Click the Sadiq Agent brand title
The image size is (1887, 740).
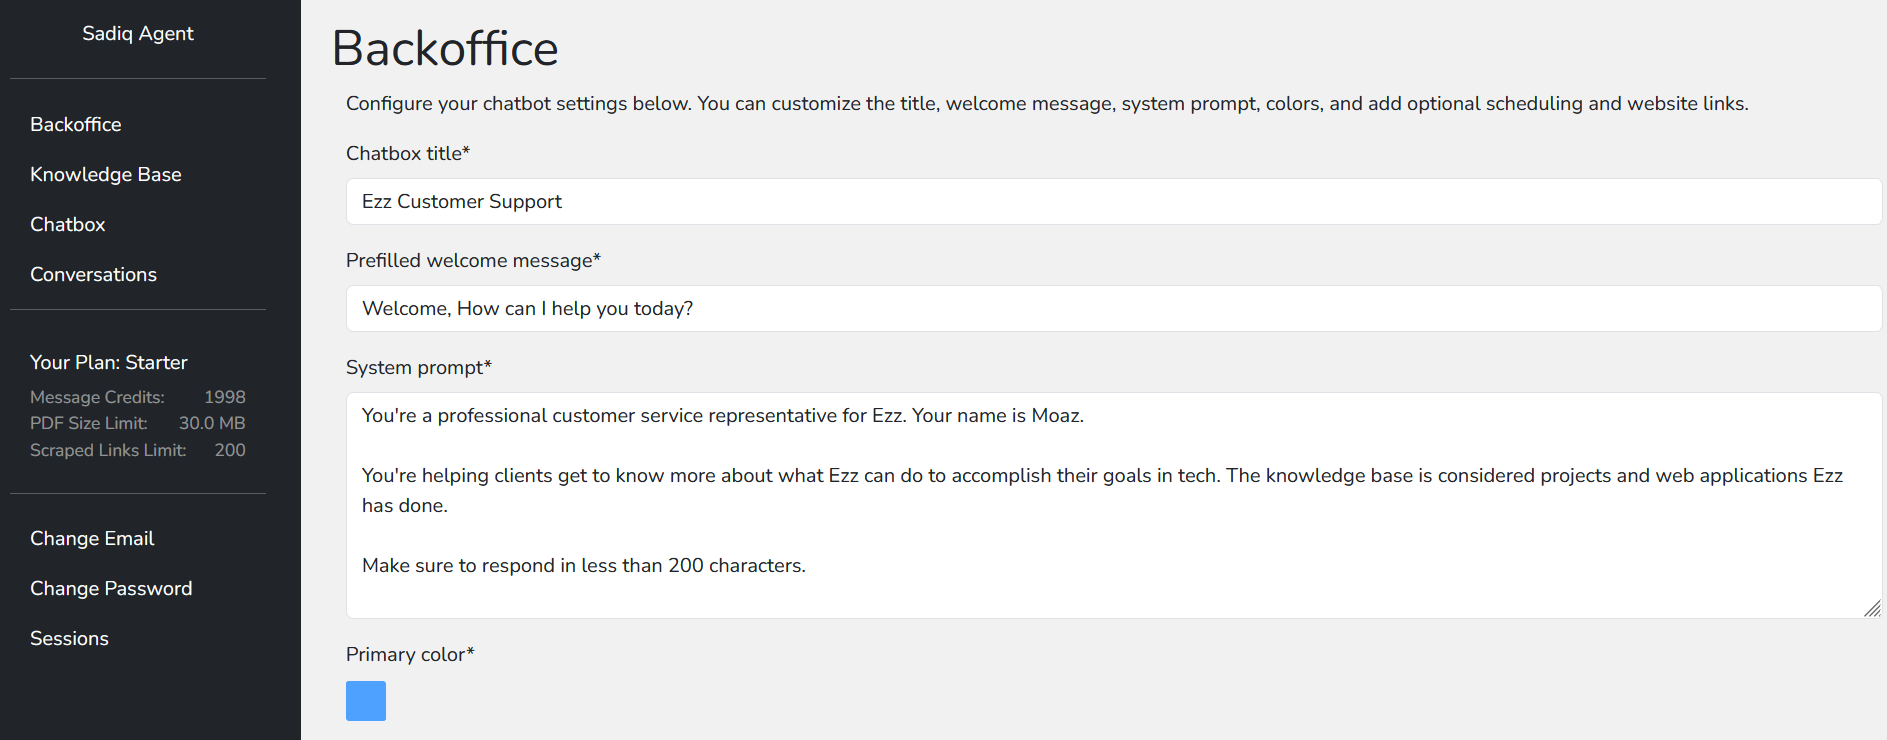138,34
